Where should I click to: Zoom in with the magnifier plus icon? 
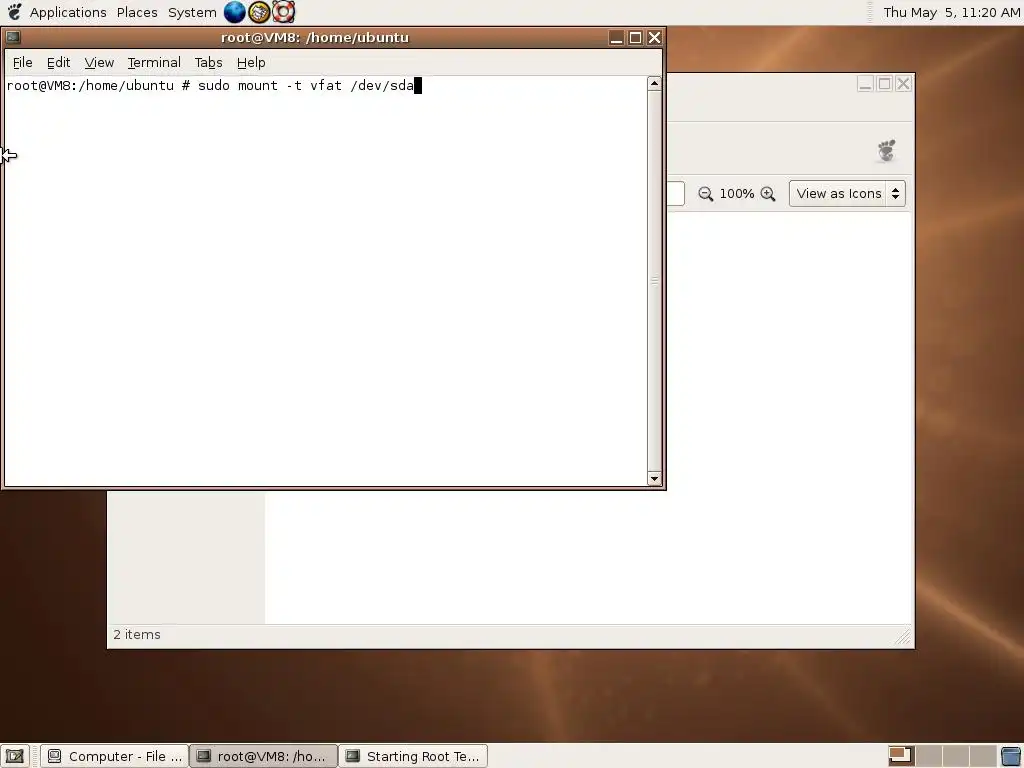pyautogui.click(x=768, y=194)
